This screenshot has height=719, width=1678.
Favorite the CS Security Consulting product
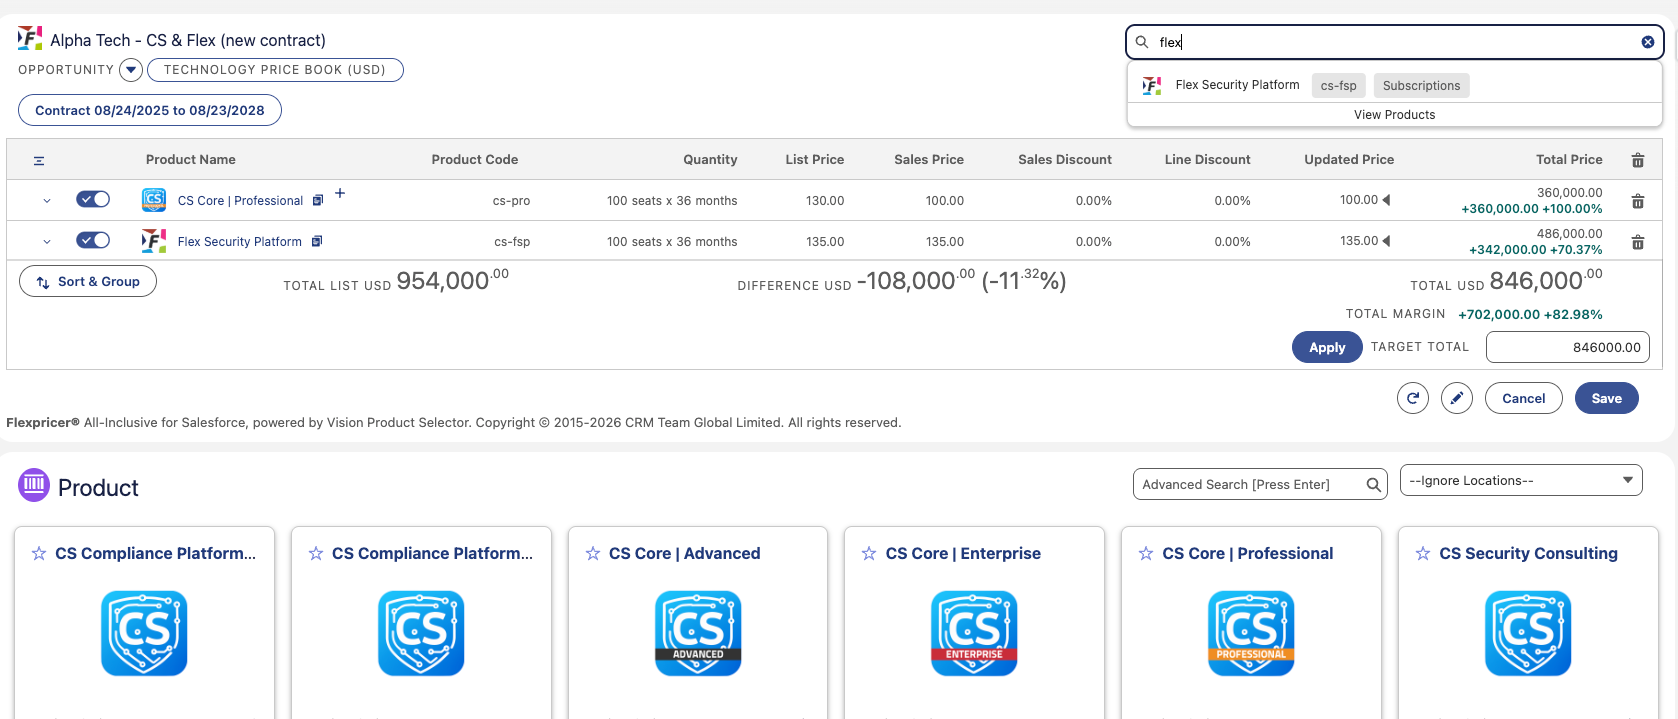(x=1423, y=553)
